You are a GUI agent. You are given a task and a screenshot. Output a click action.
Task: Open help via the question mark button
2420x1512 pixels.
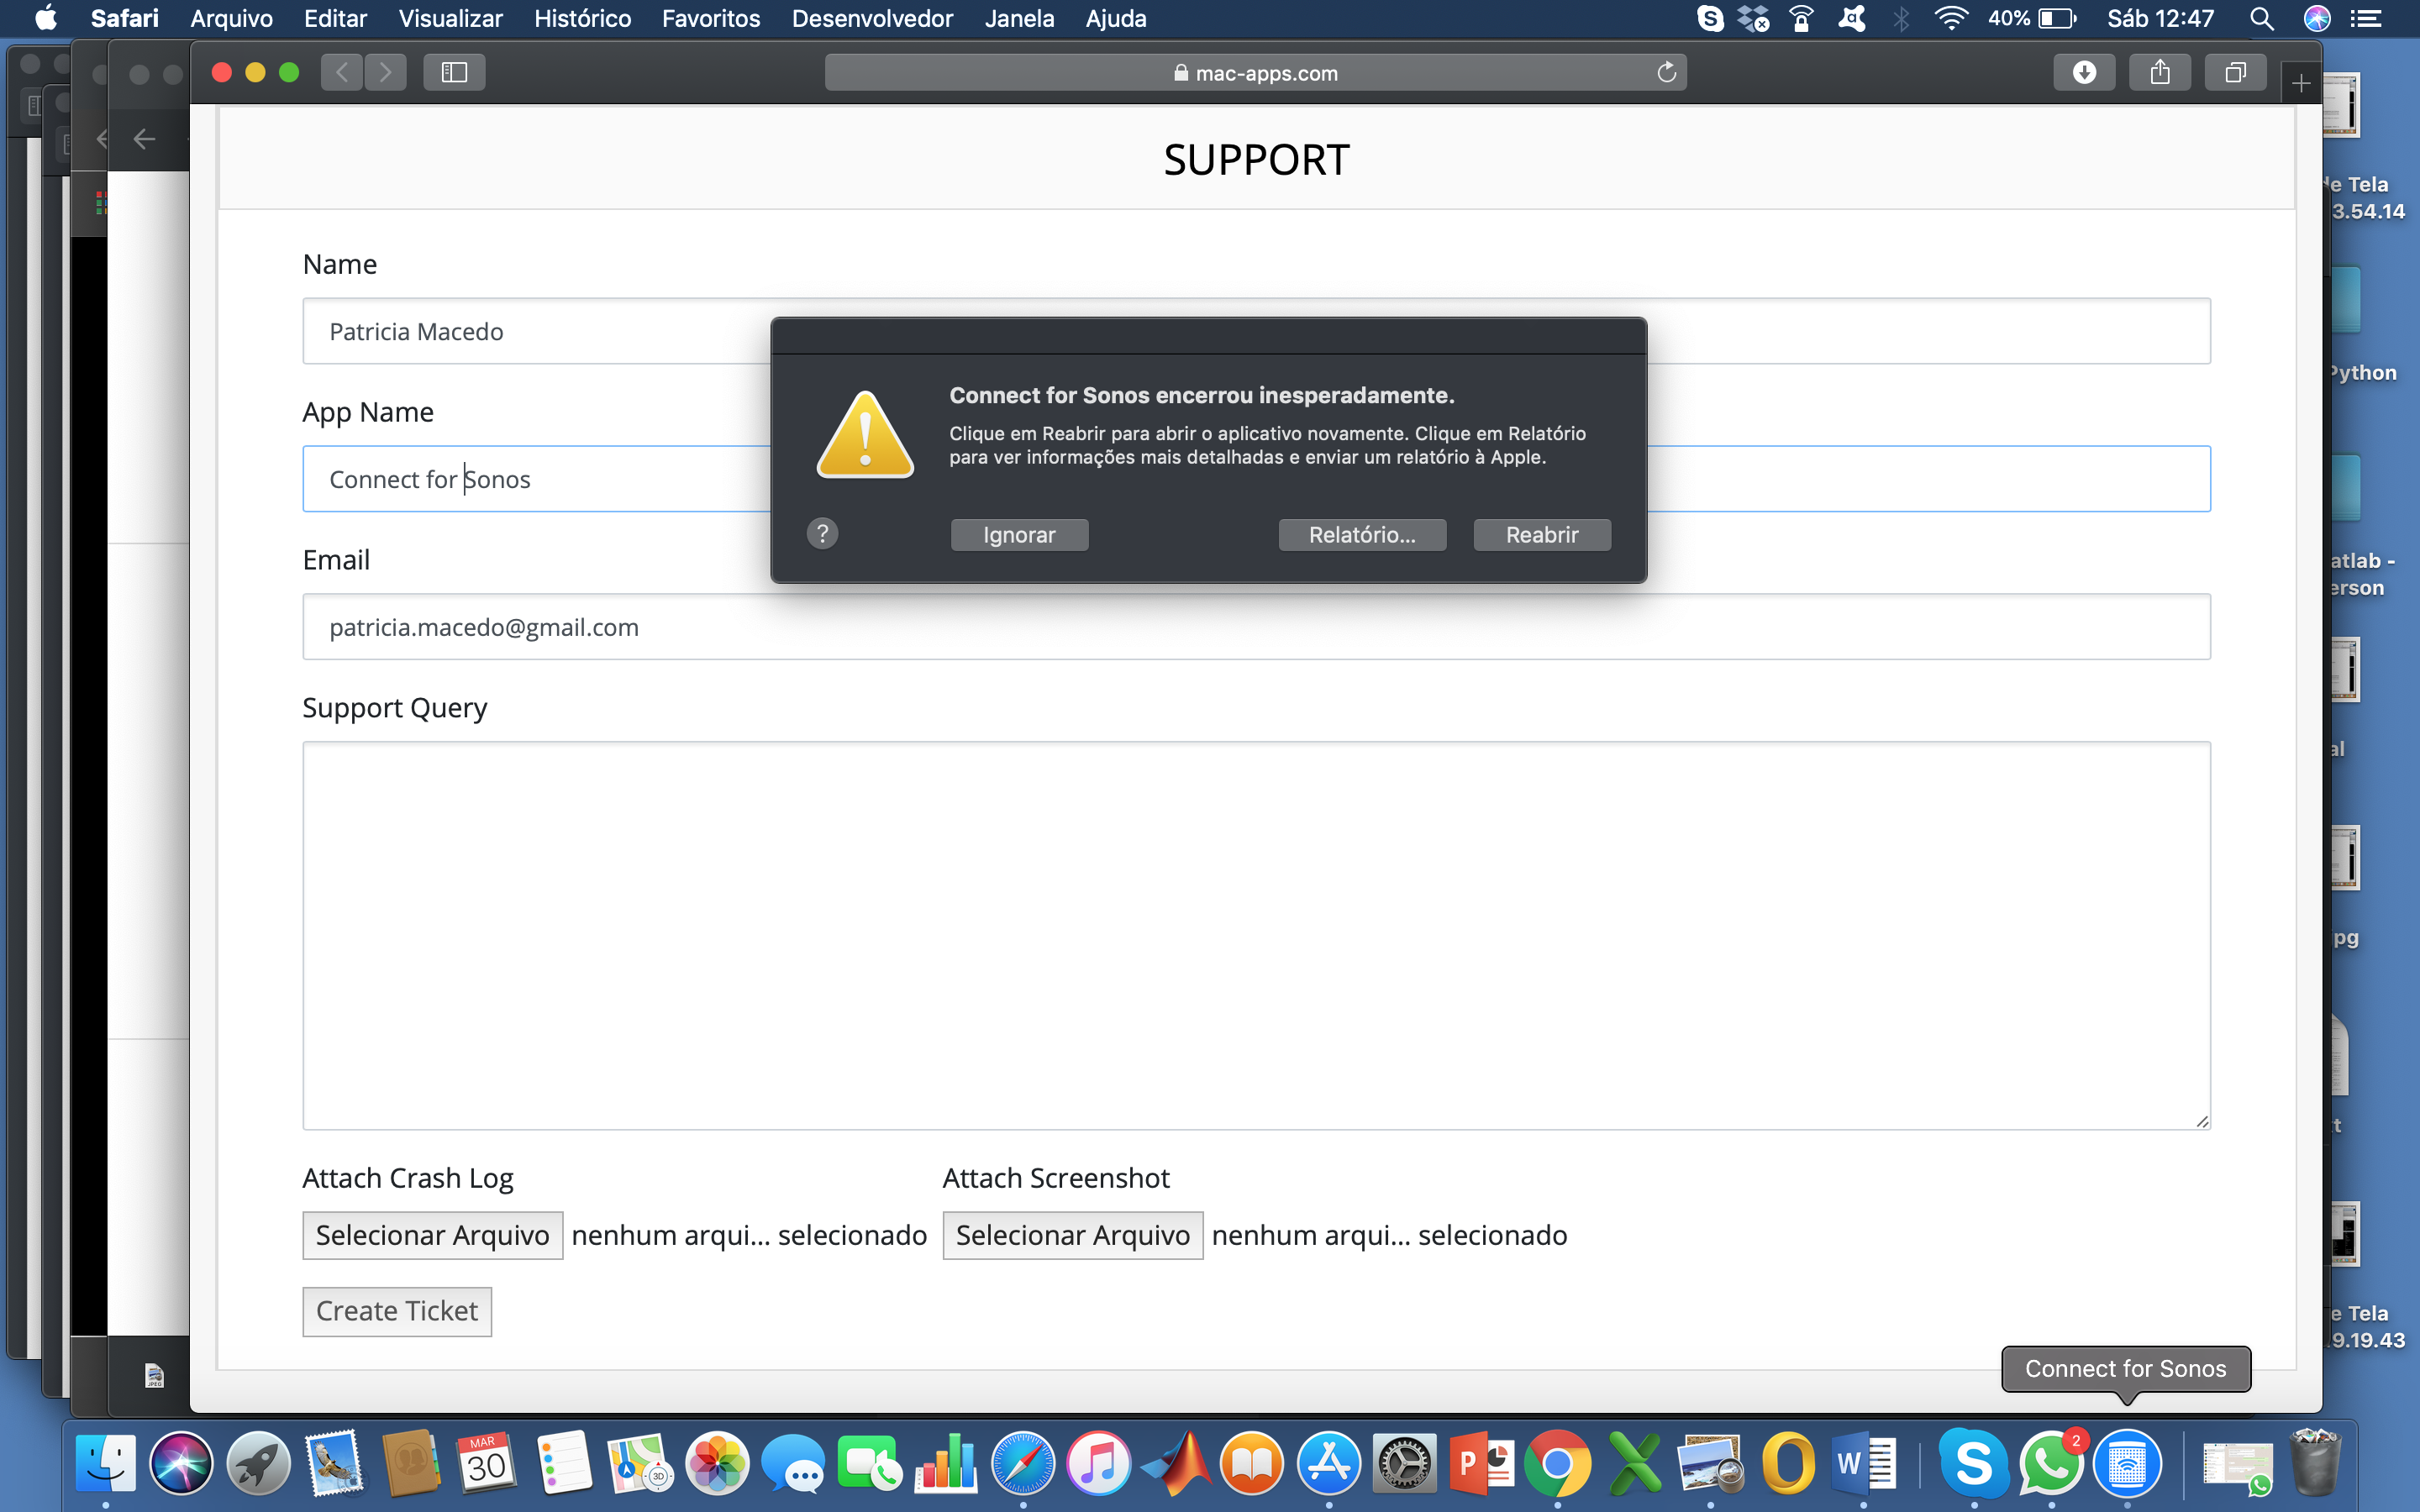pyautogui.click(x=822, y=533)
